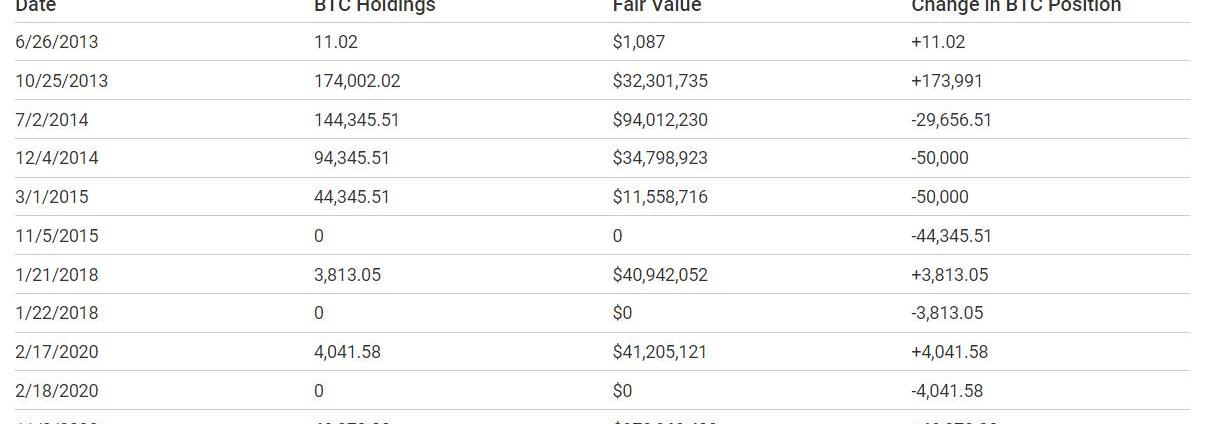Select the 2/18/2020 date cell

tap(57, 391)
